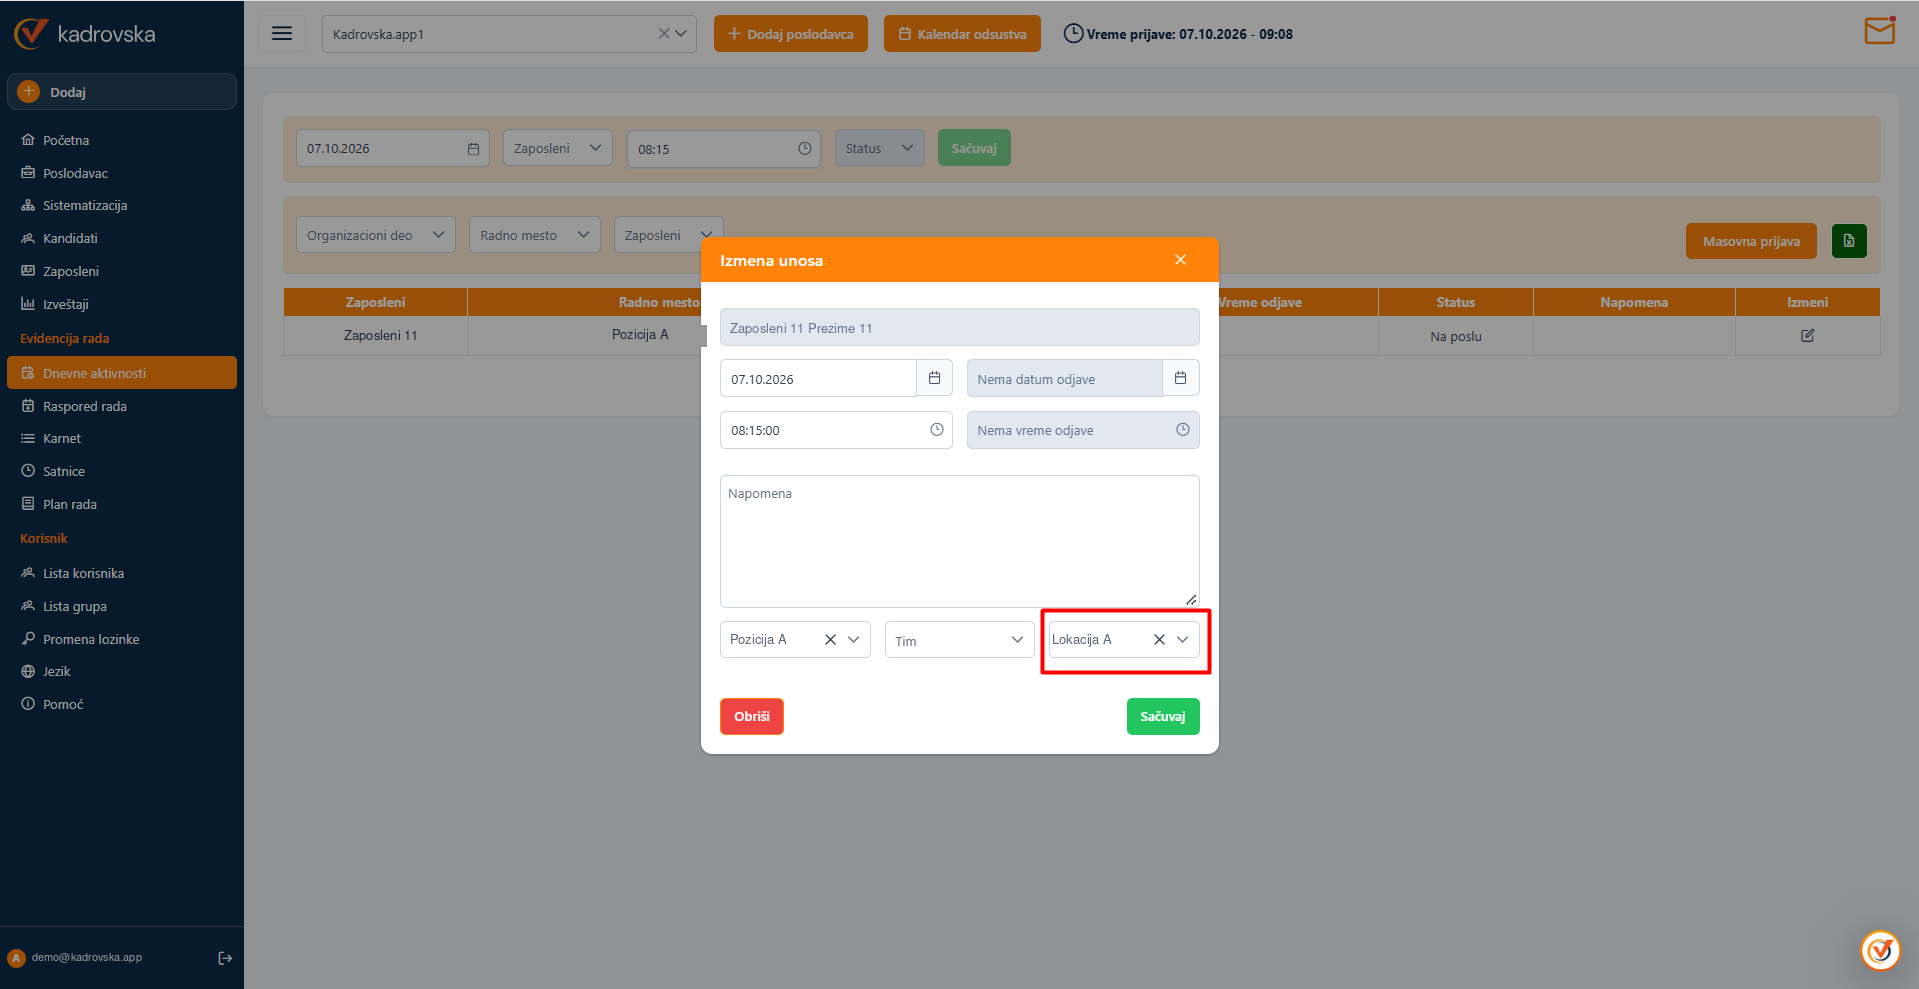Open the Status dropdown filter
The image size is (1919, 989).
pyautogui.click(x=879, y=148)
